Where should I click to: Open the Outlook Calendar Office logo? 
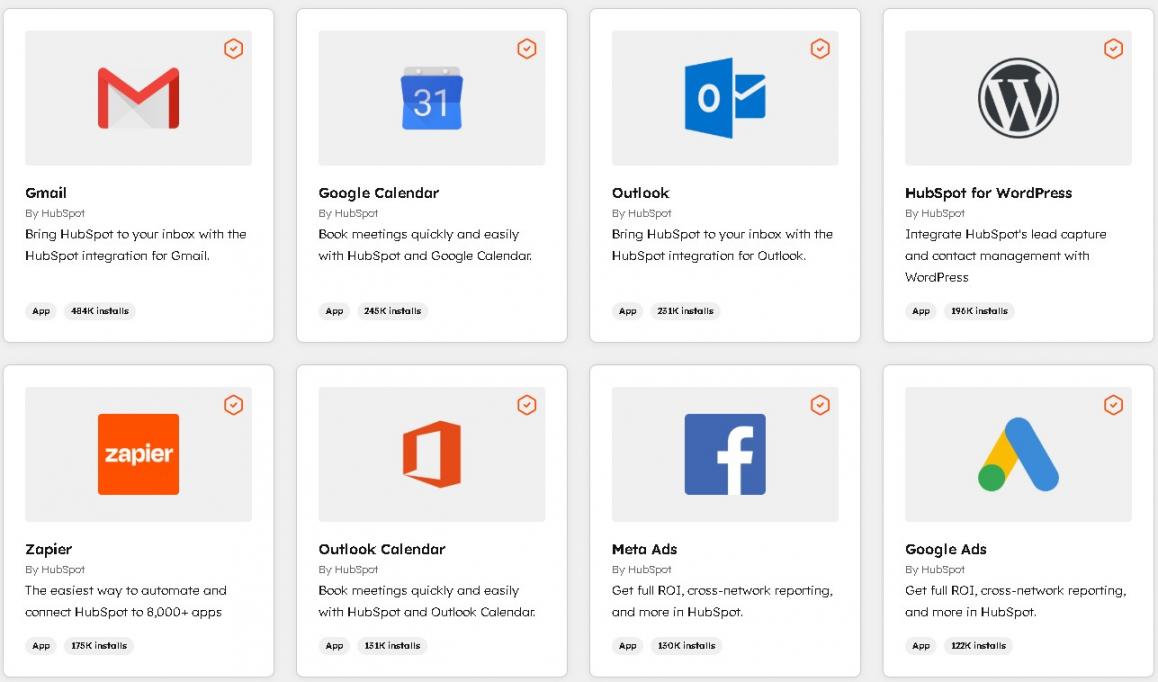point(431,454)
